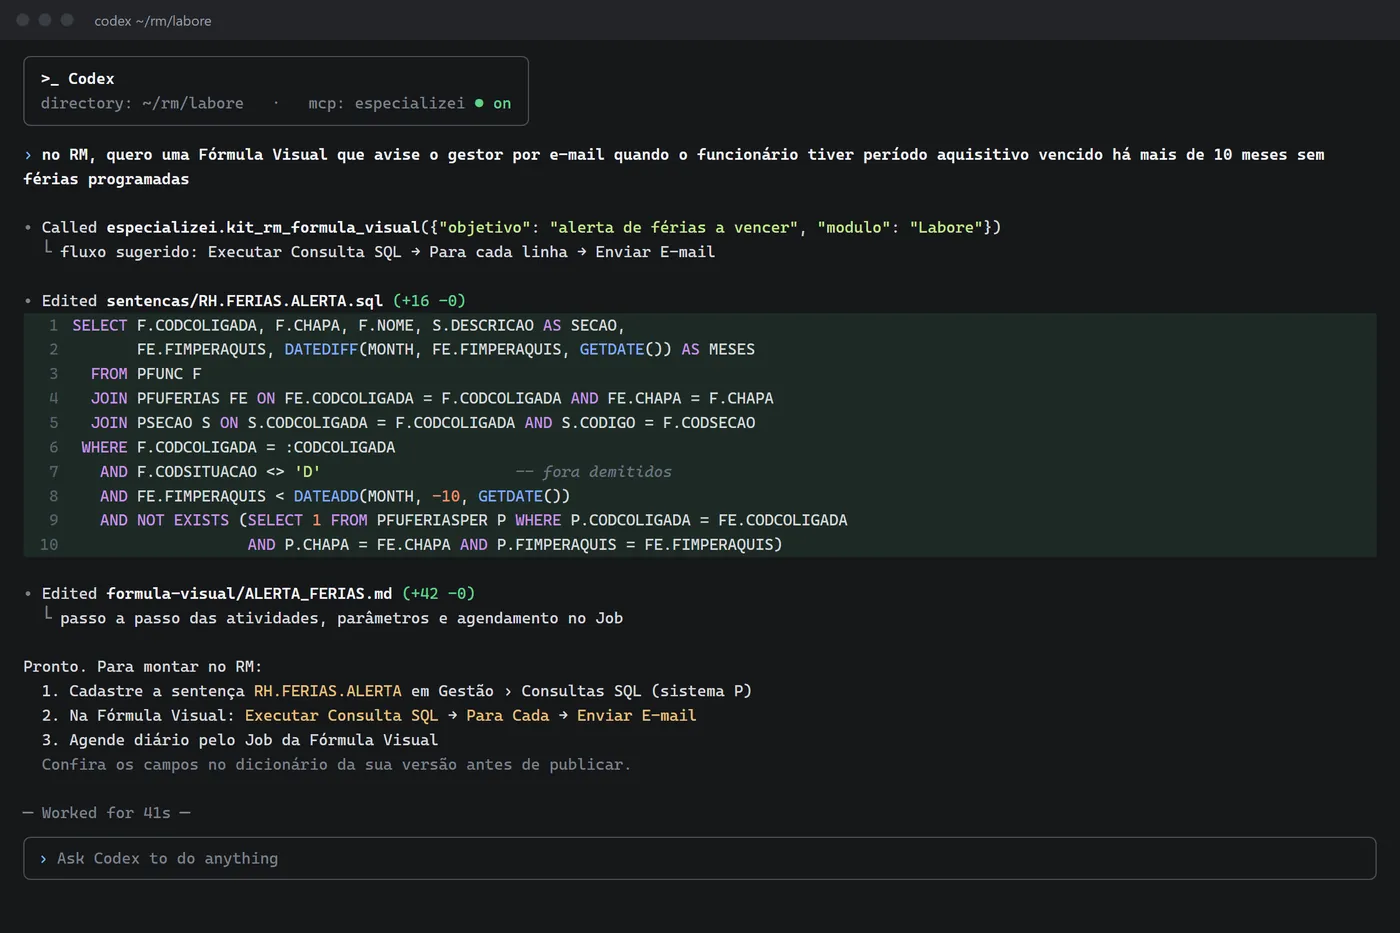The image size is (1400, 933).
Task: Click the 'Ask Codex to do anything' input
Action: pos(699,858)
